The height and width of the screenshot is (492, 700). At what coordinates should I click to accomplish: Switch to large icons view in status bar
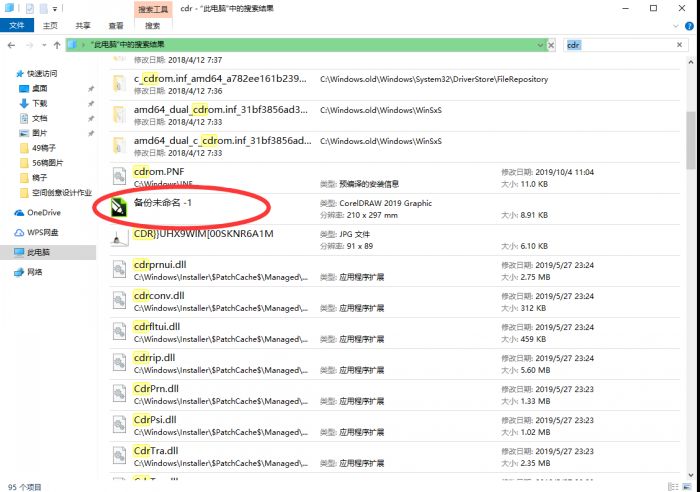[x=688, y=487]
